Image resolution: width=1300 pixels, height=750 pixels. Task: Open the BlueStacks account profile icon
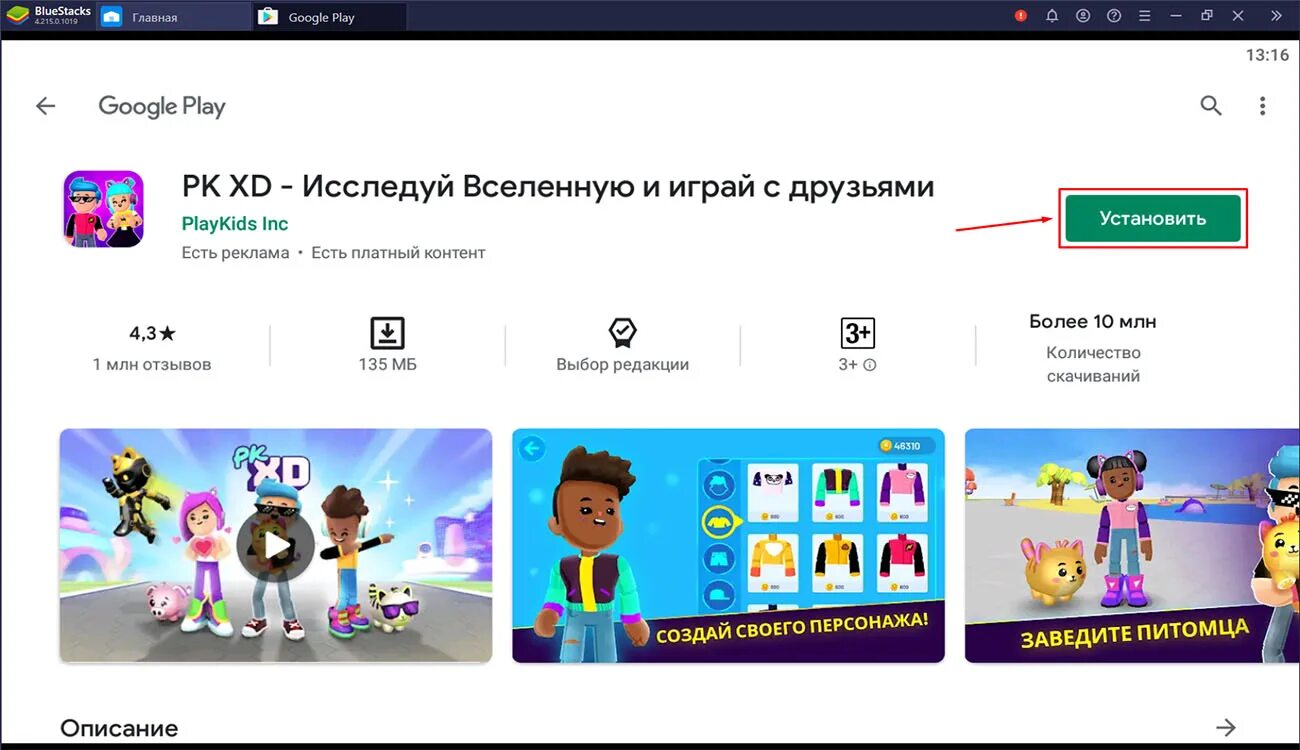(x=1083, y=16)
